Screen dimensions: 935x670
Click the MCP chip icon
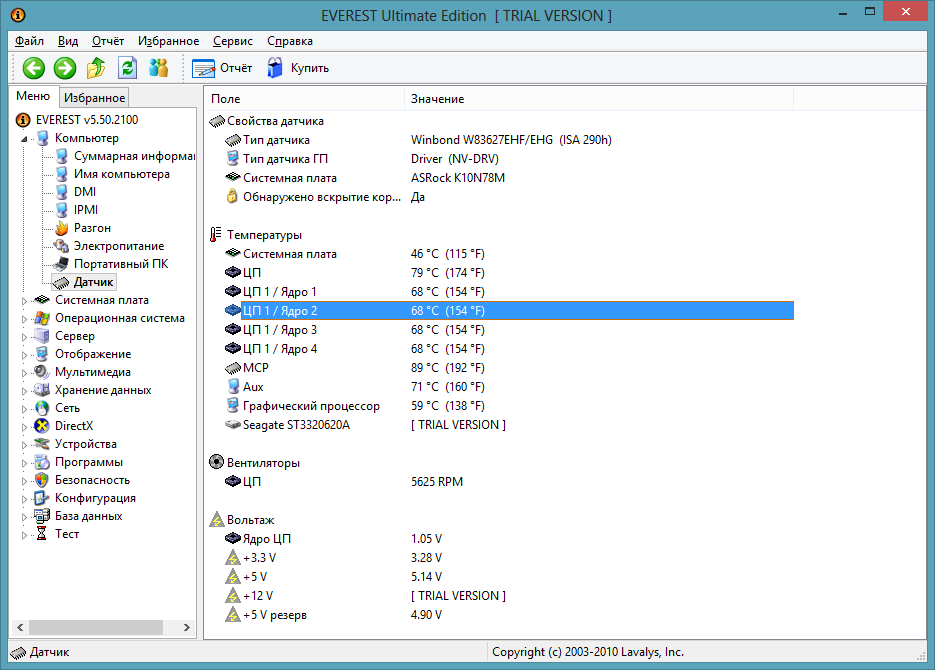pyautogui.click(x=233, y=368)
